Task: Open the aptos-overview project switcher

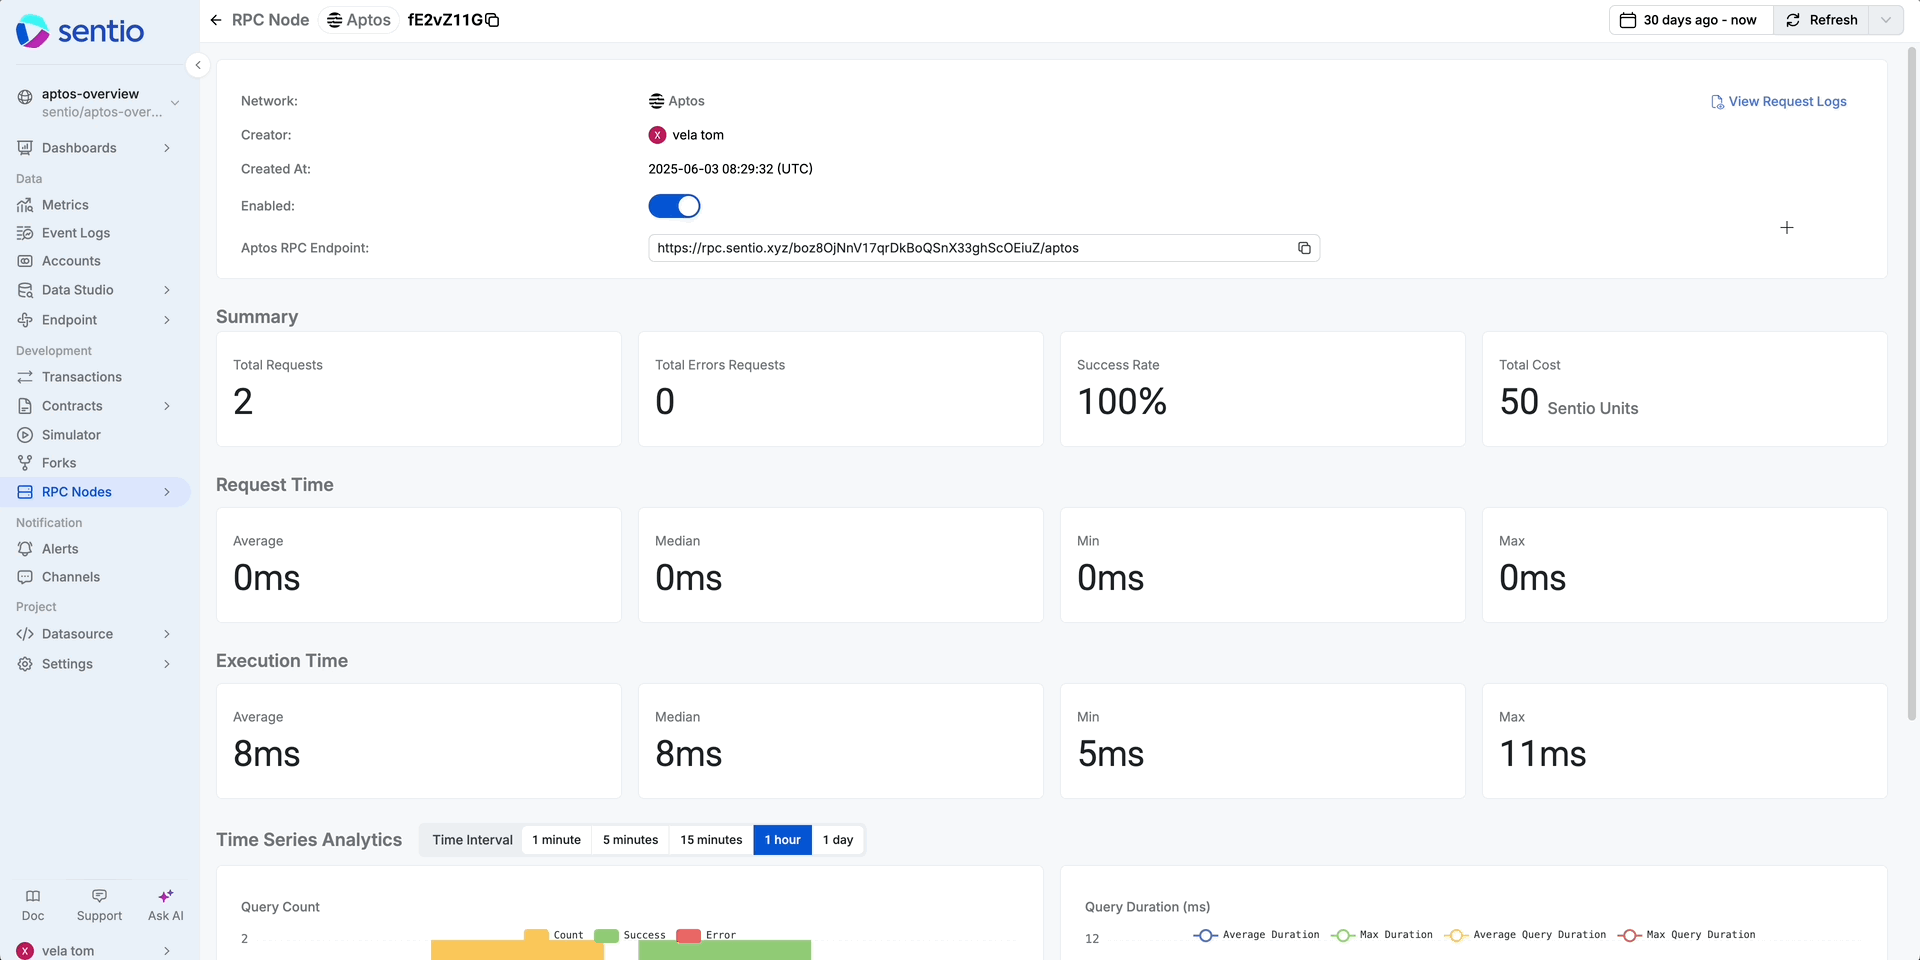Action: 98,102
